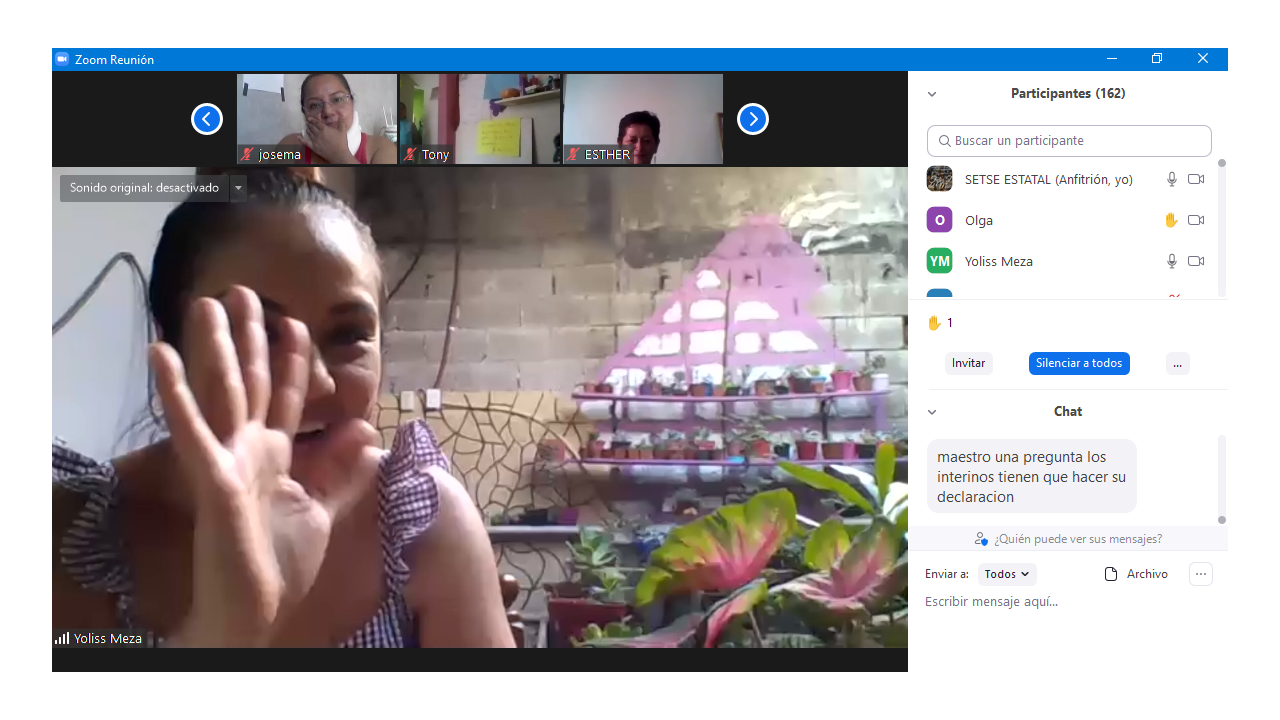This screenshot has height=720, width=1280.
Task: Click the Escribir mensaje aquí field
Action: coord(1068,601)
